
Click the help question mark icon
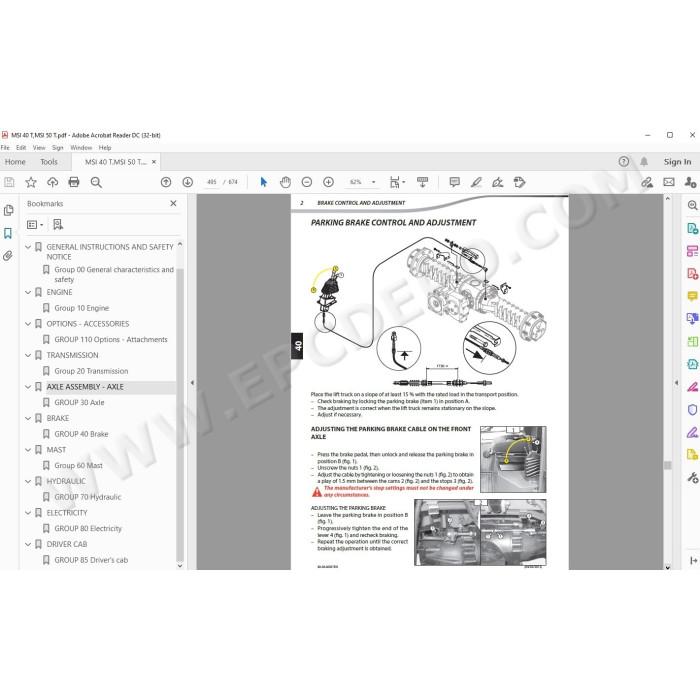click(624, 162)
